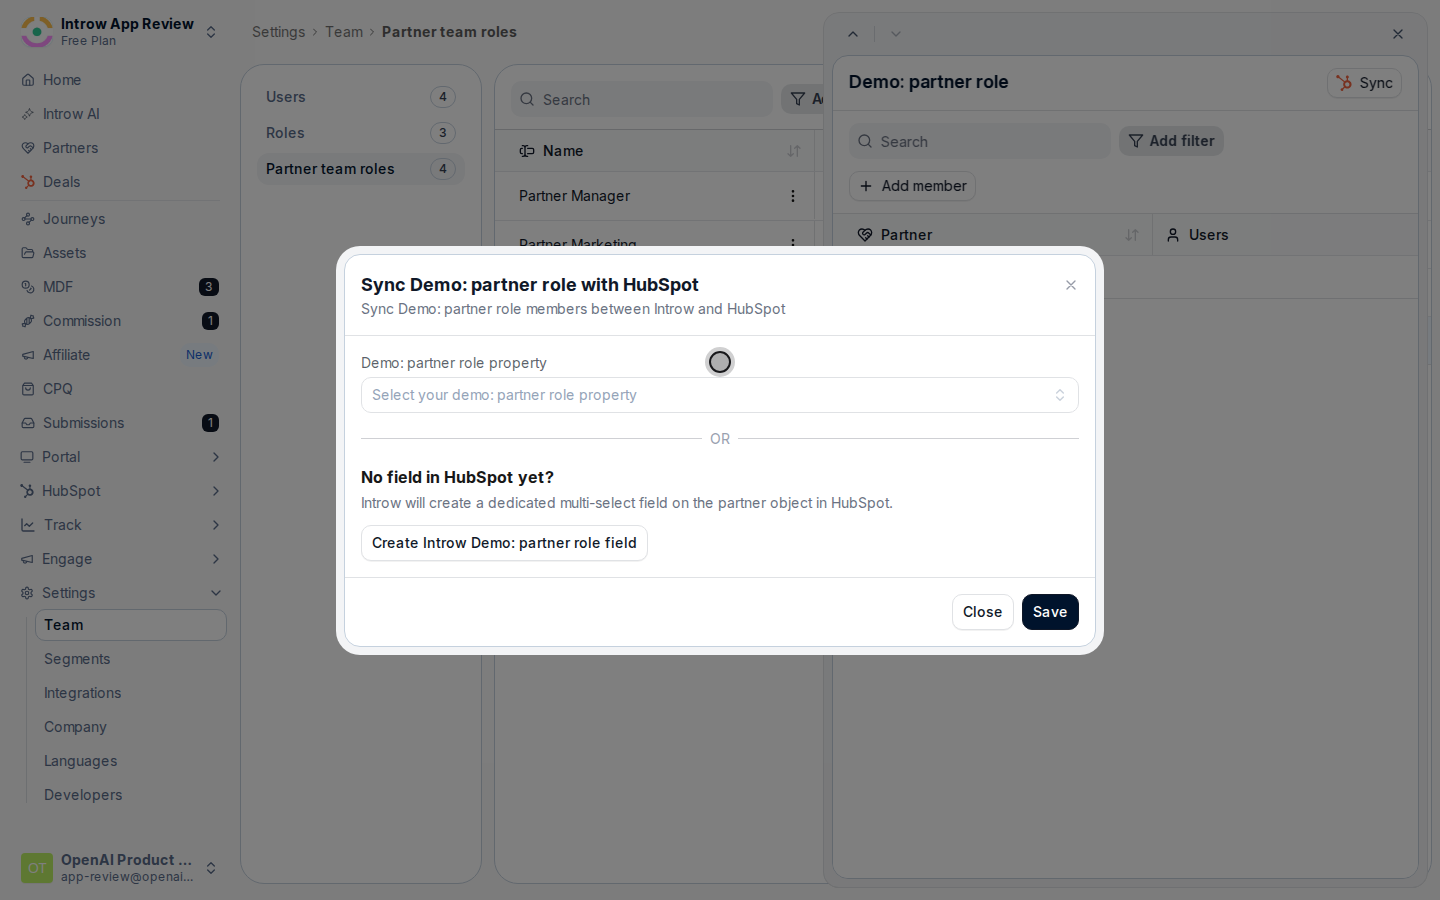Open Languages under Settings

coord(80,761)
